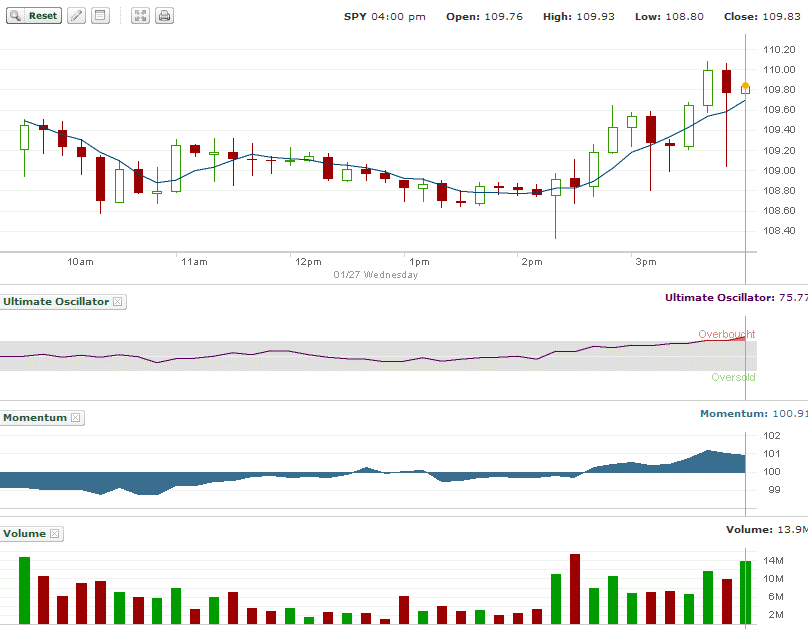
Task: Click the 'Close: 109.83' value
Action: (x=762, y=16)
